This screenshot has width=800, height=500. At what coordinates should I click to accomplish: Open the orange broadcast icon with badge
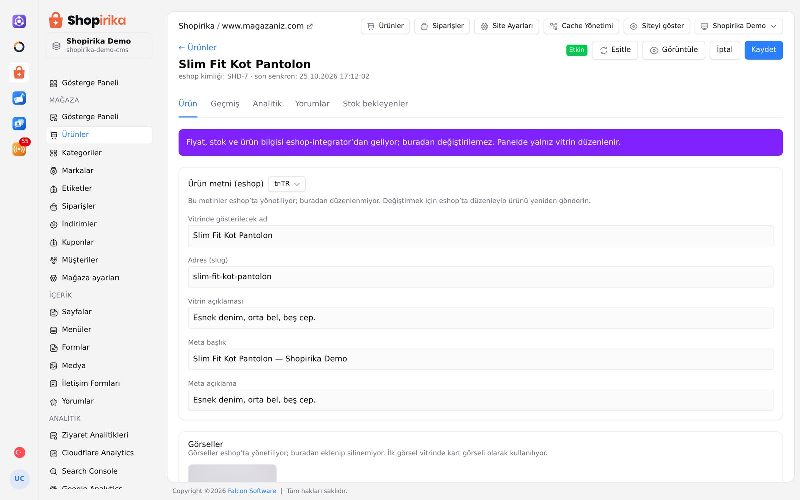point(19,149)
